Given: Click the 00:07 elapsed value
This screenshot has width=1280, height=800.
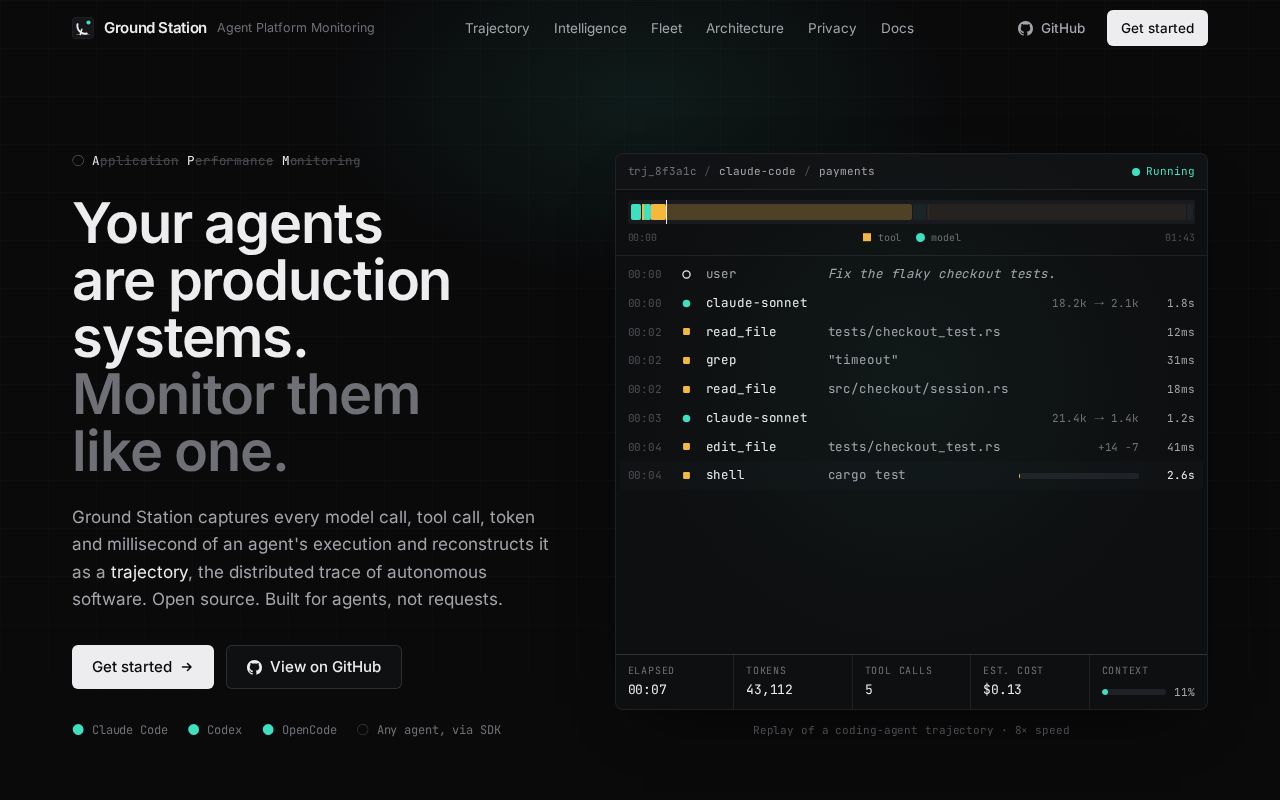Looking at the screenshot, I should pos(647,690).
